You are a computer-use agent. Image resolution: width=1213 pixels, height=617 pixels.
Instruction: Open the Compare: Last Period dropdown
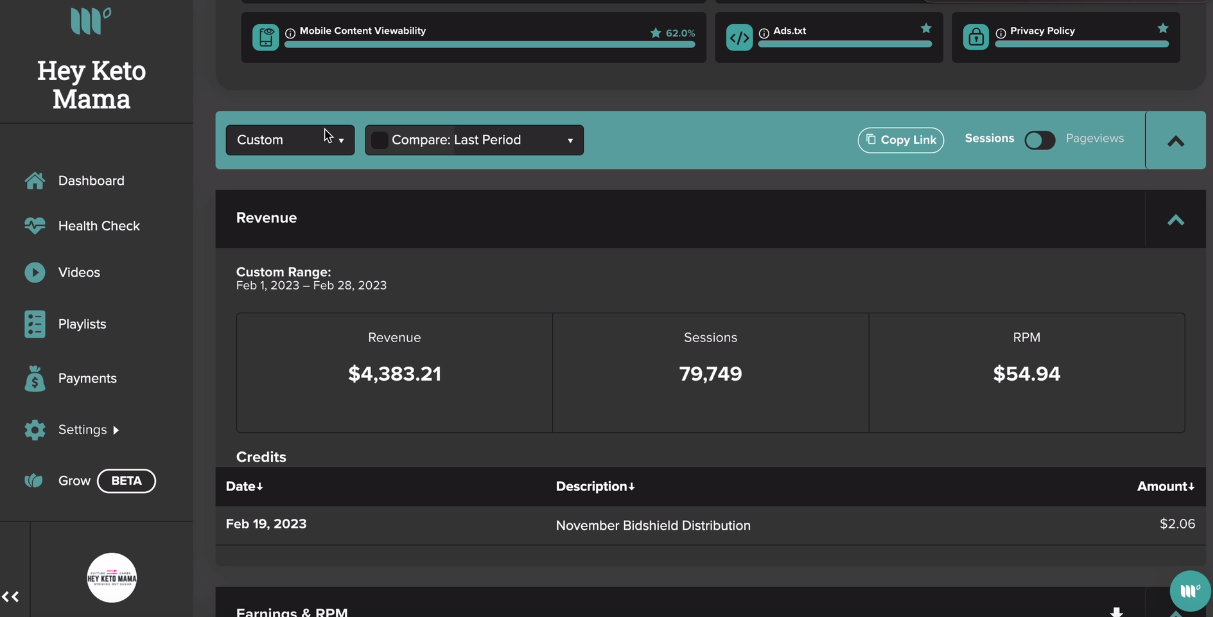coord(474,140)
